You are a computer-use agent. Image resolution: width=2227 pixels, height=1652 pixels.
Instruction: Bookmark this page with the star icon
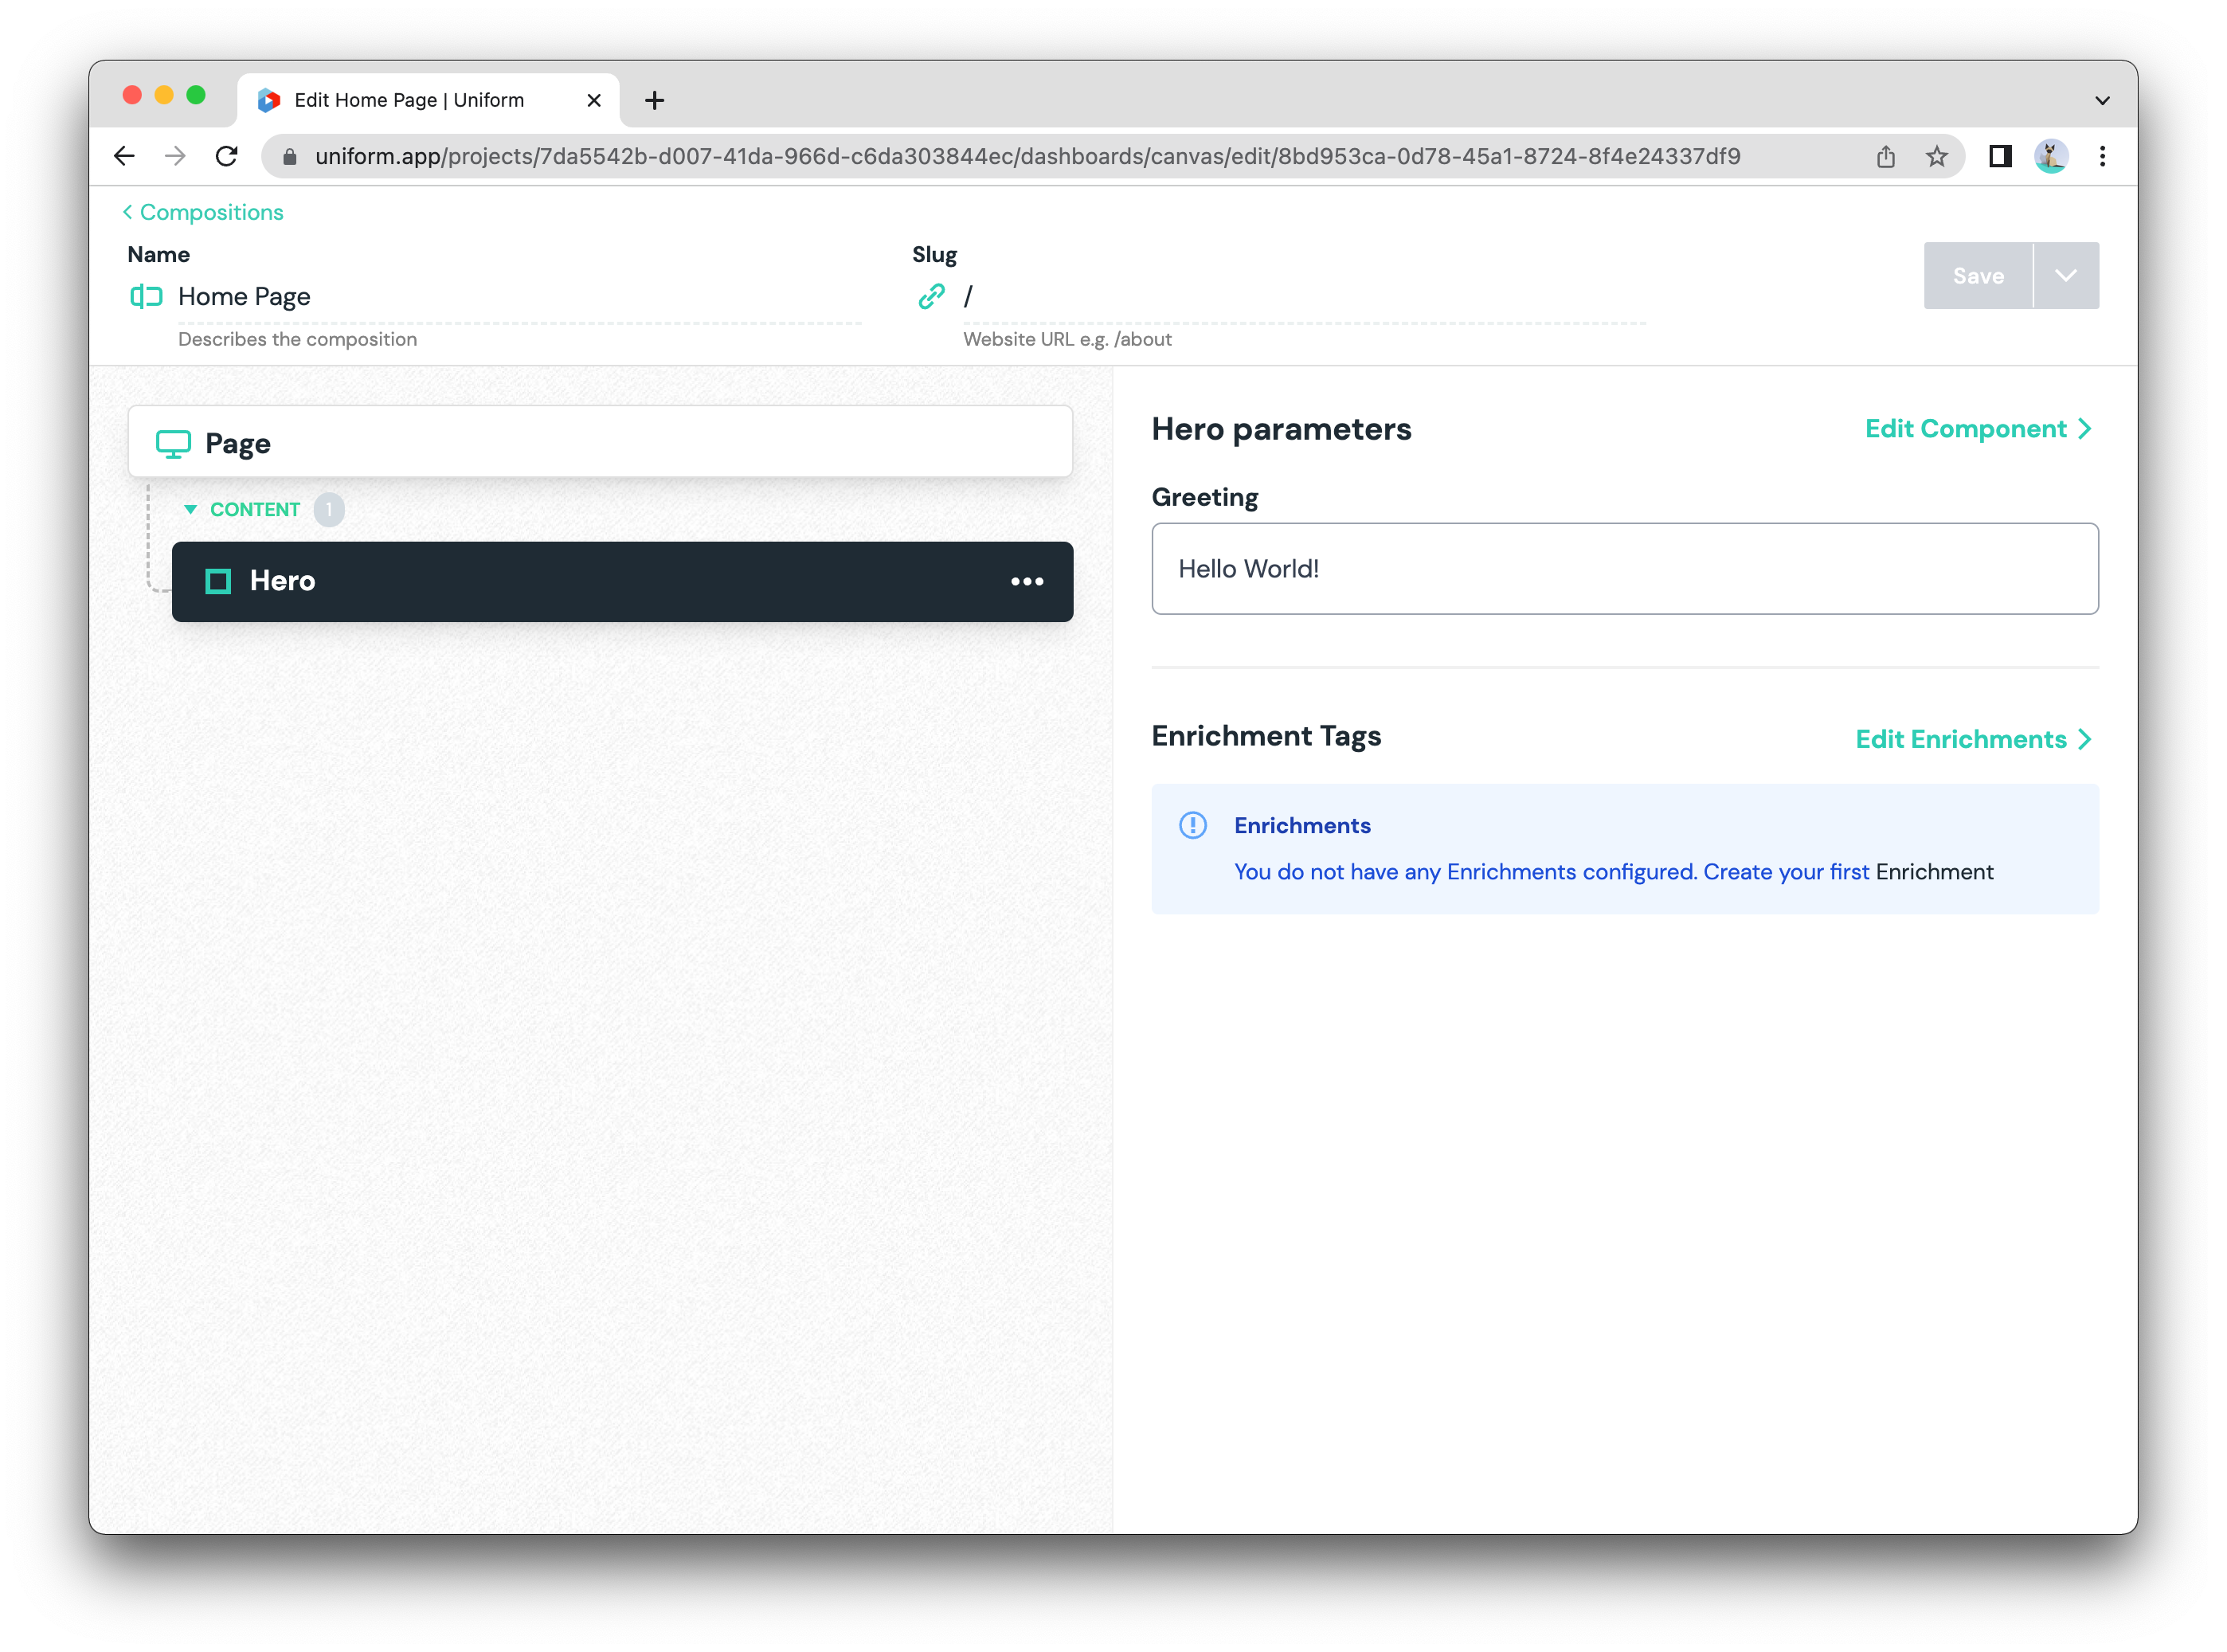(x=1936, y=156)
